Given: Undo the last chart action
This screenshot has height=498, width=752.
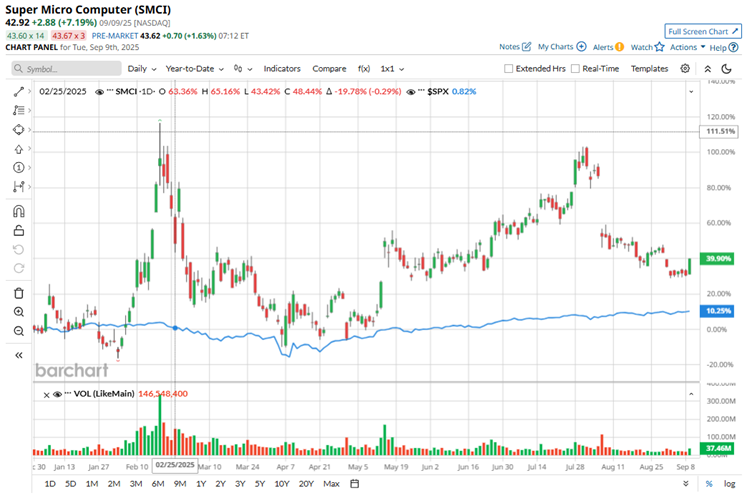Looking at the screenshot, I should pyautogui.click(x=18, y=249).
